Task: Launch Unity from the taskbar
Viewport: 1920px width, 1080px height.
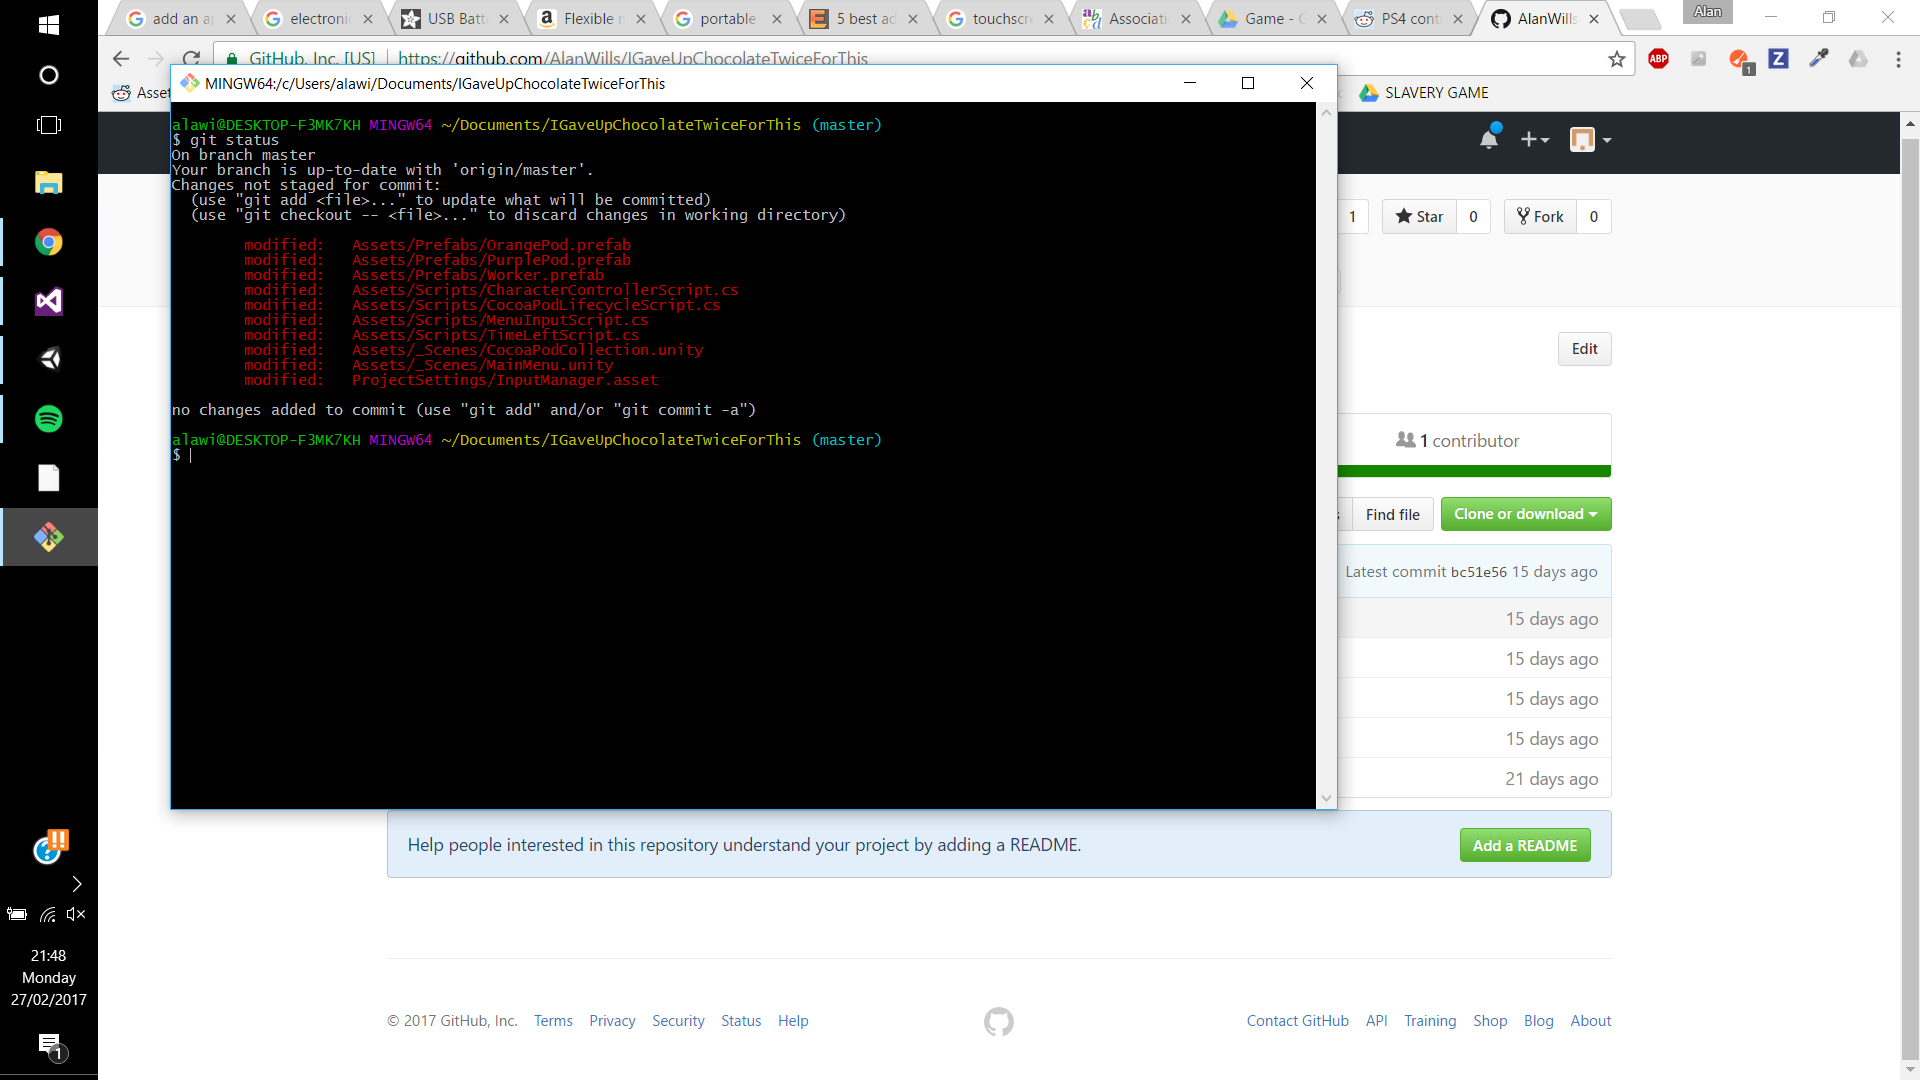Action: (x=48, y=359)
